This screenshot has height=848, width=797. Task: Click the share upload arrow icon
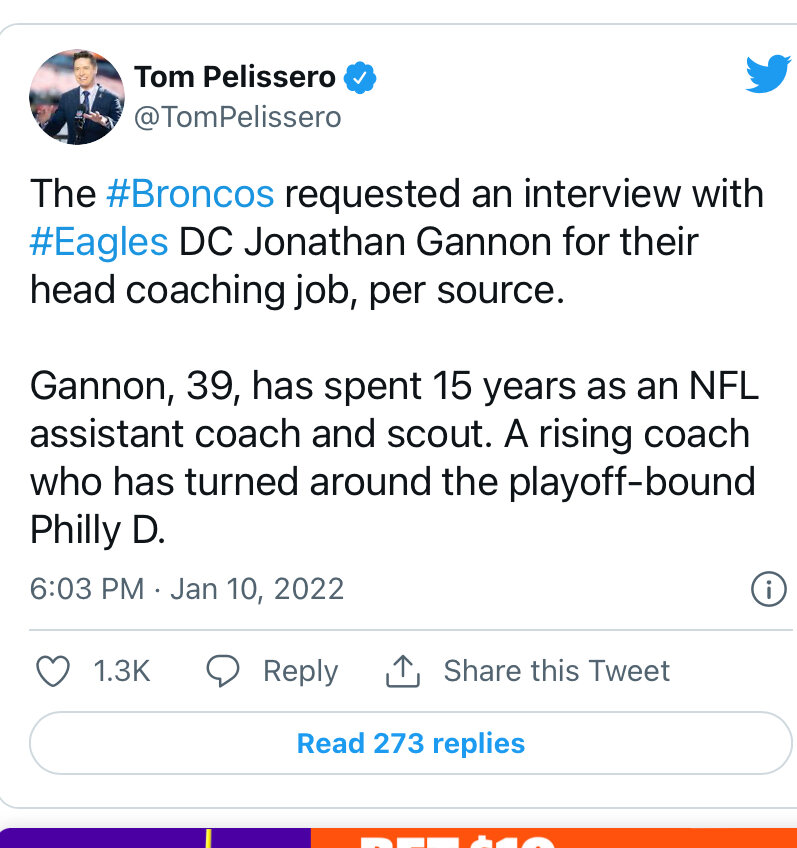coord(402,671)
